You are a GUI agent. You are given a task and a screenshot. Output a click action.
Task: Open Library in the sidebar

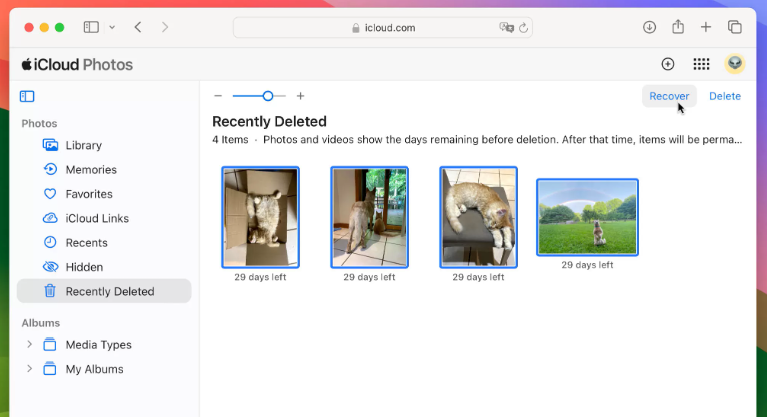pos(83,145)
